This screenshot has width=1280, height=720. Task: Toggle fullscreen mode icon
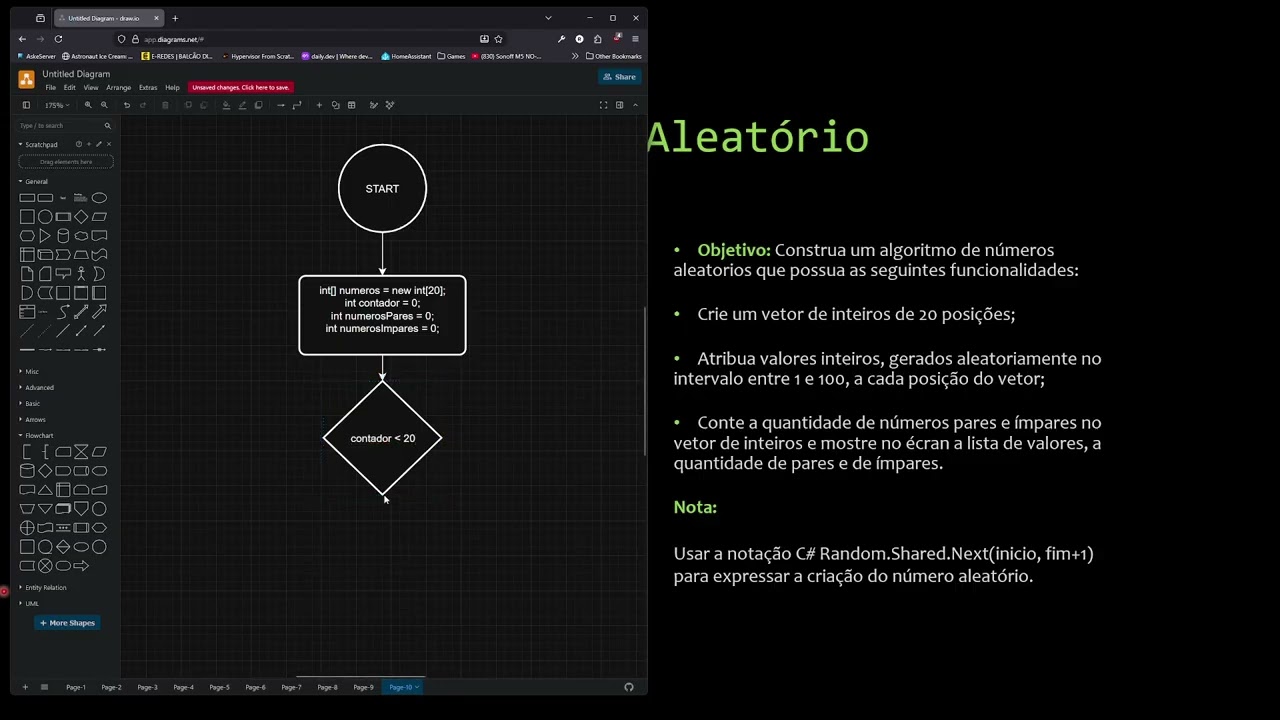603,105
